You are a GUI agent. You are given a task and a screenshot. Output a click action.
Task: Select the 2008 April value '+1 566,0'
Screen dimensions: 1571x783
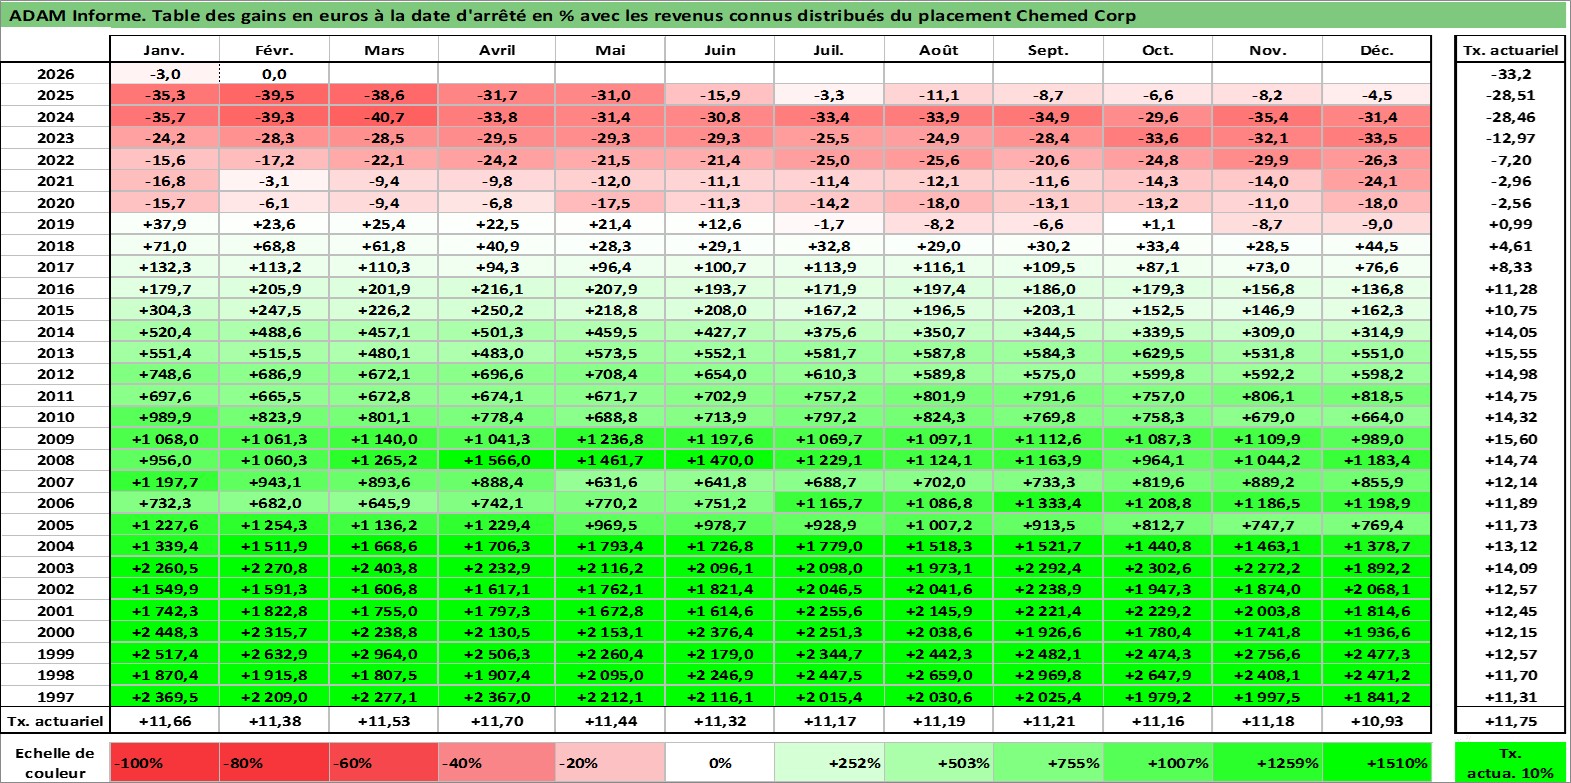497,460
